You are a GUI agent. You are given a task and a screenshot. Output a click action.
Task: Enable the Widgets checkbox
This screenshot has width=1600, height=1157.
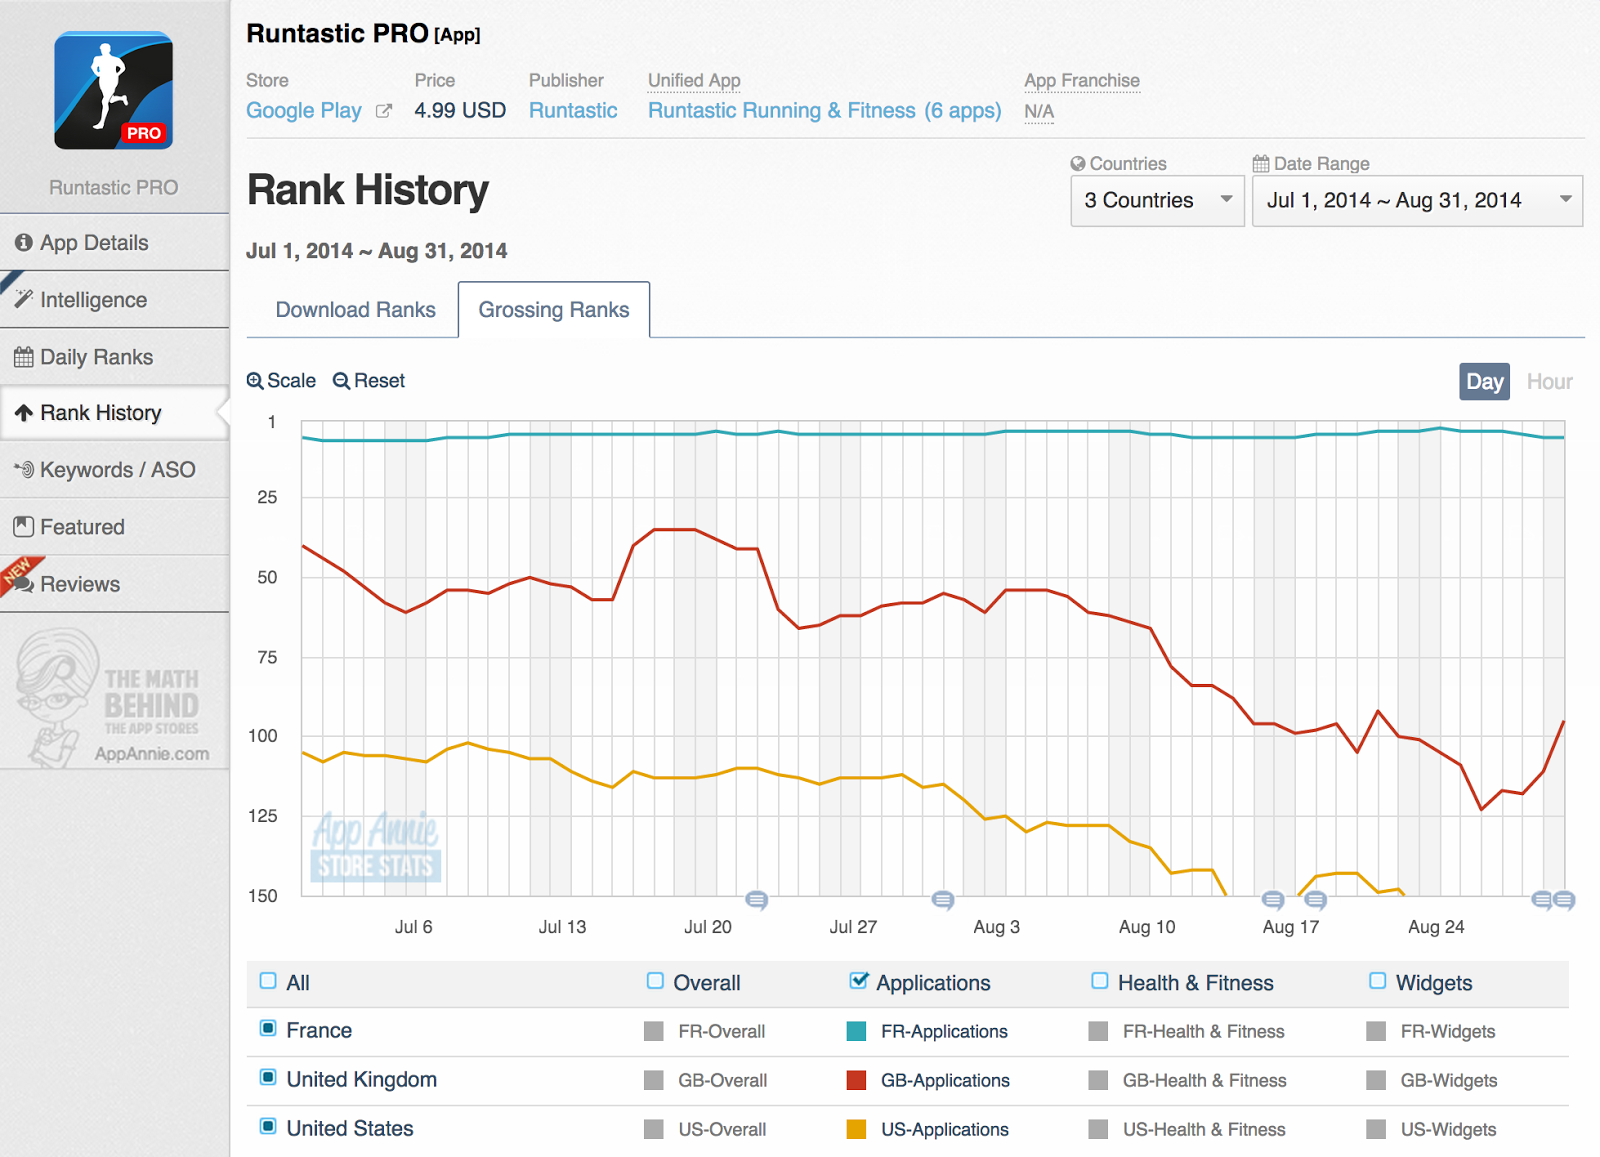[1378, 981]
